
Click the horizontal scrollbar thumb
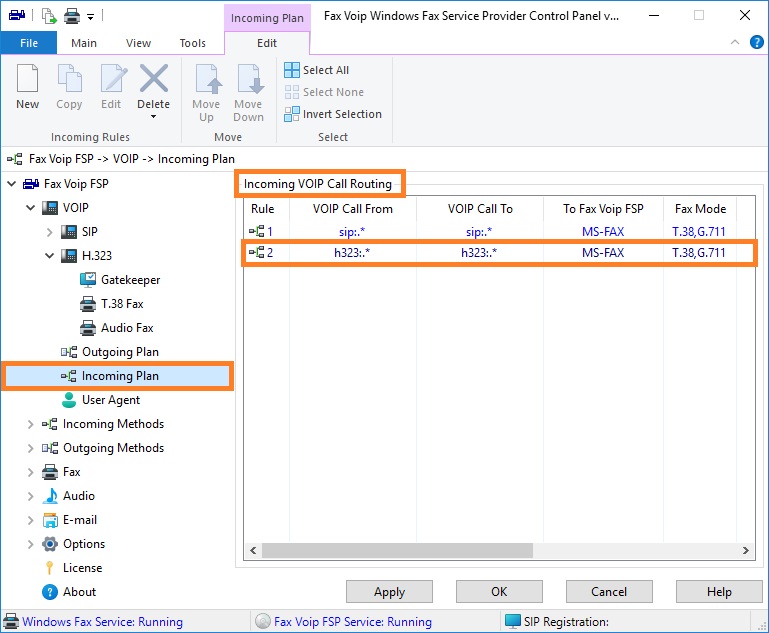(397, 551)
